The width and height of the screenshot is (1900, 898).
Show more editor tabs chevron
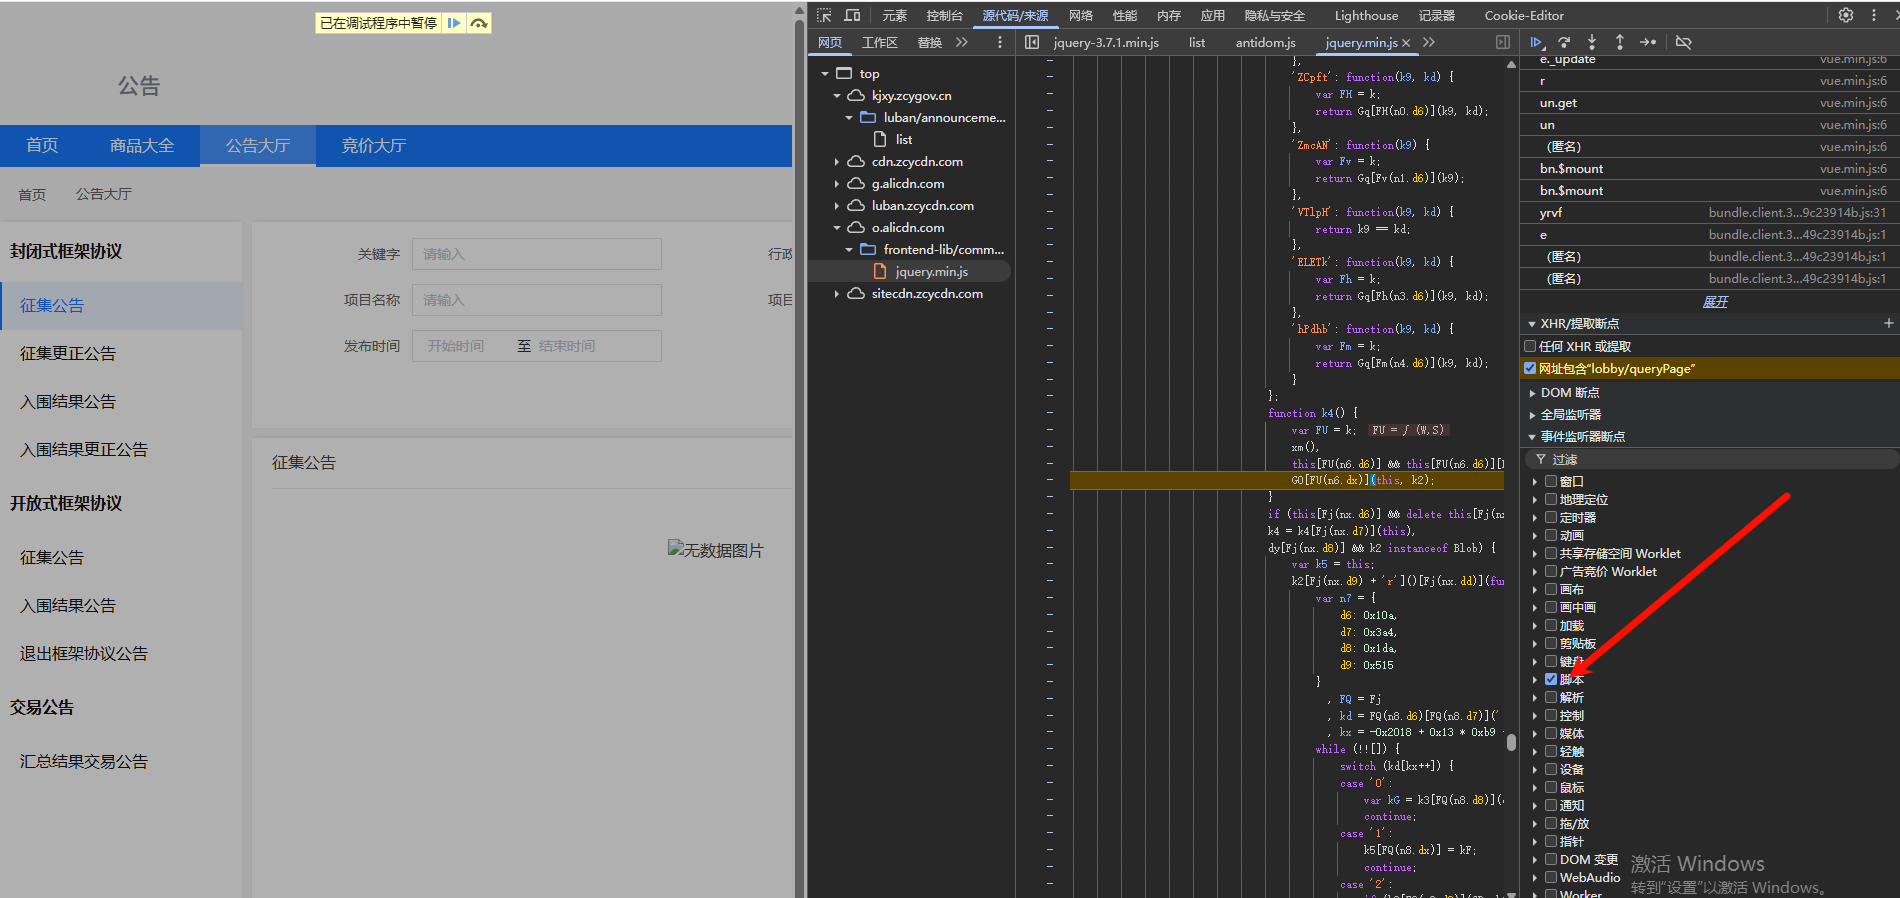pos(1429,42)
